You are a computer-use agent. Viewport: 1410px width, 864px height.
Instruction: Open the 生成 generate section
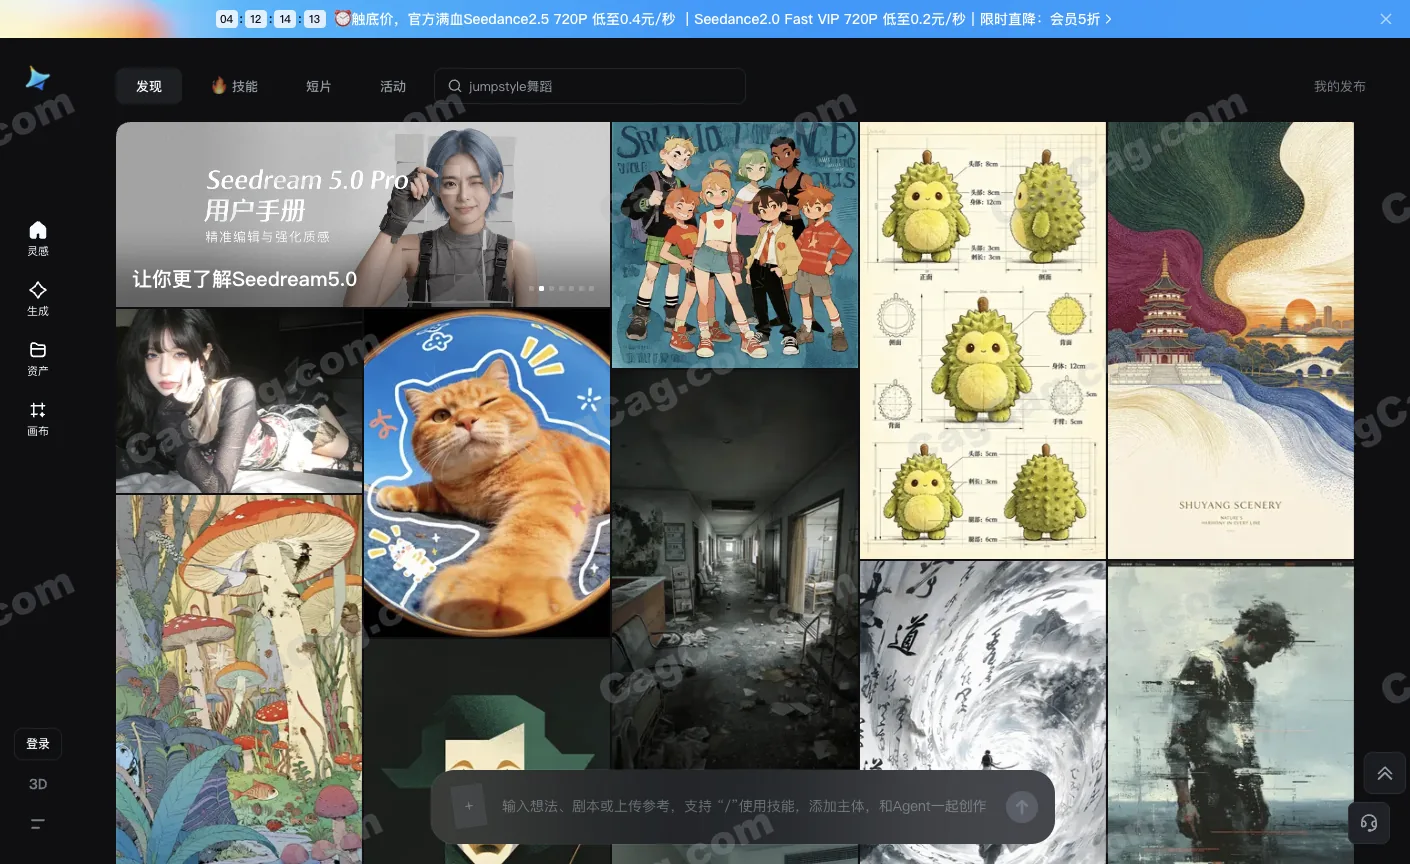point(38,299)
